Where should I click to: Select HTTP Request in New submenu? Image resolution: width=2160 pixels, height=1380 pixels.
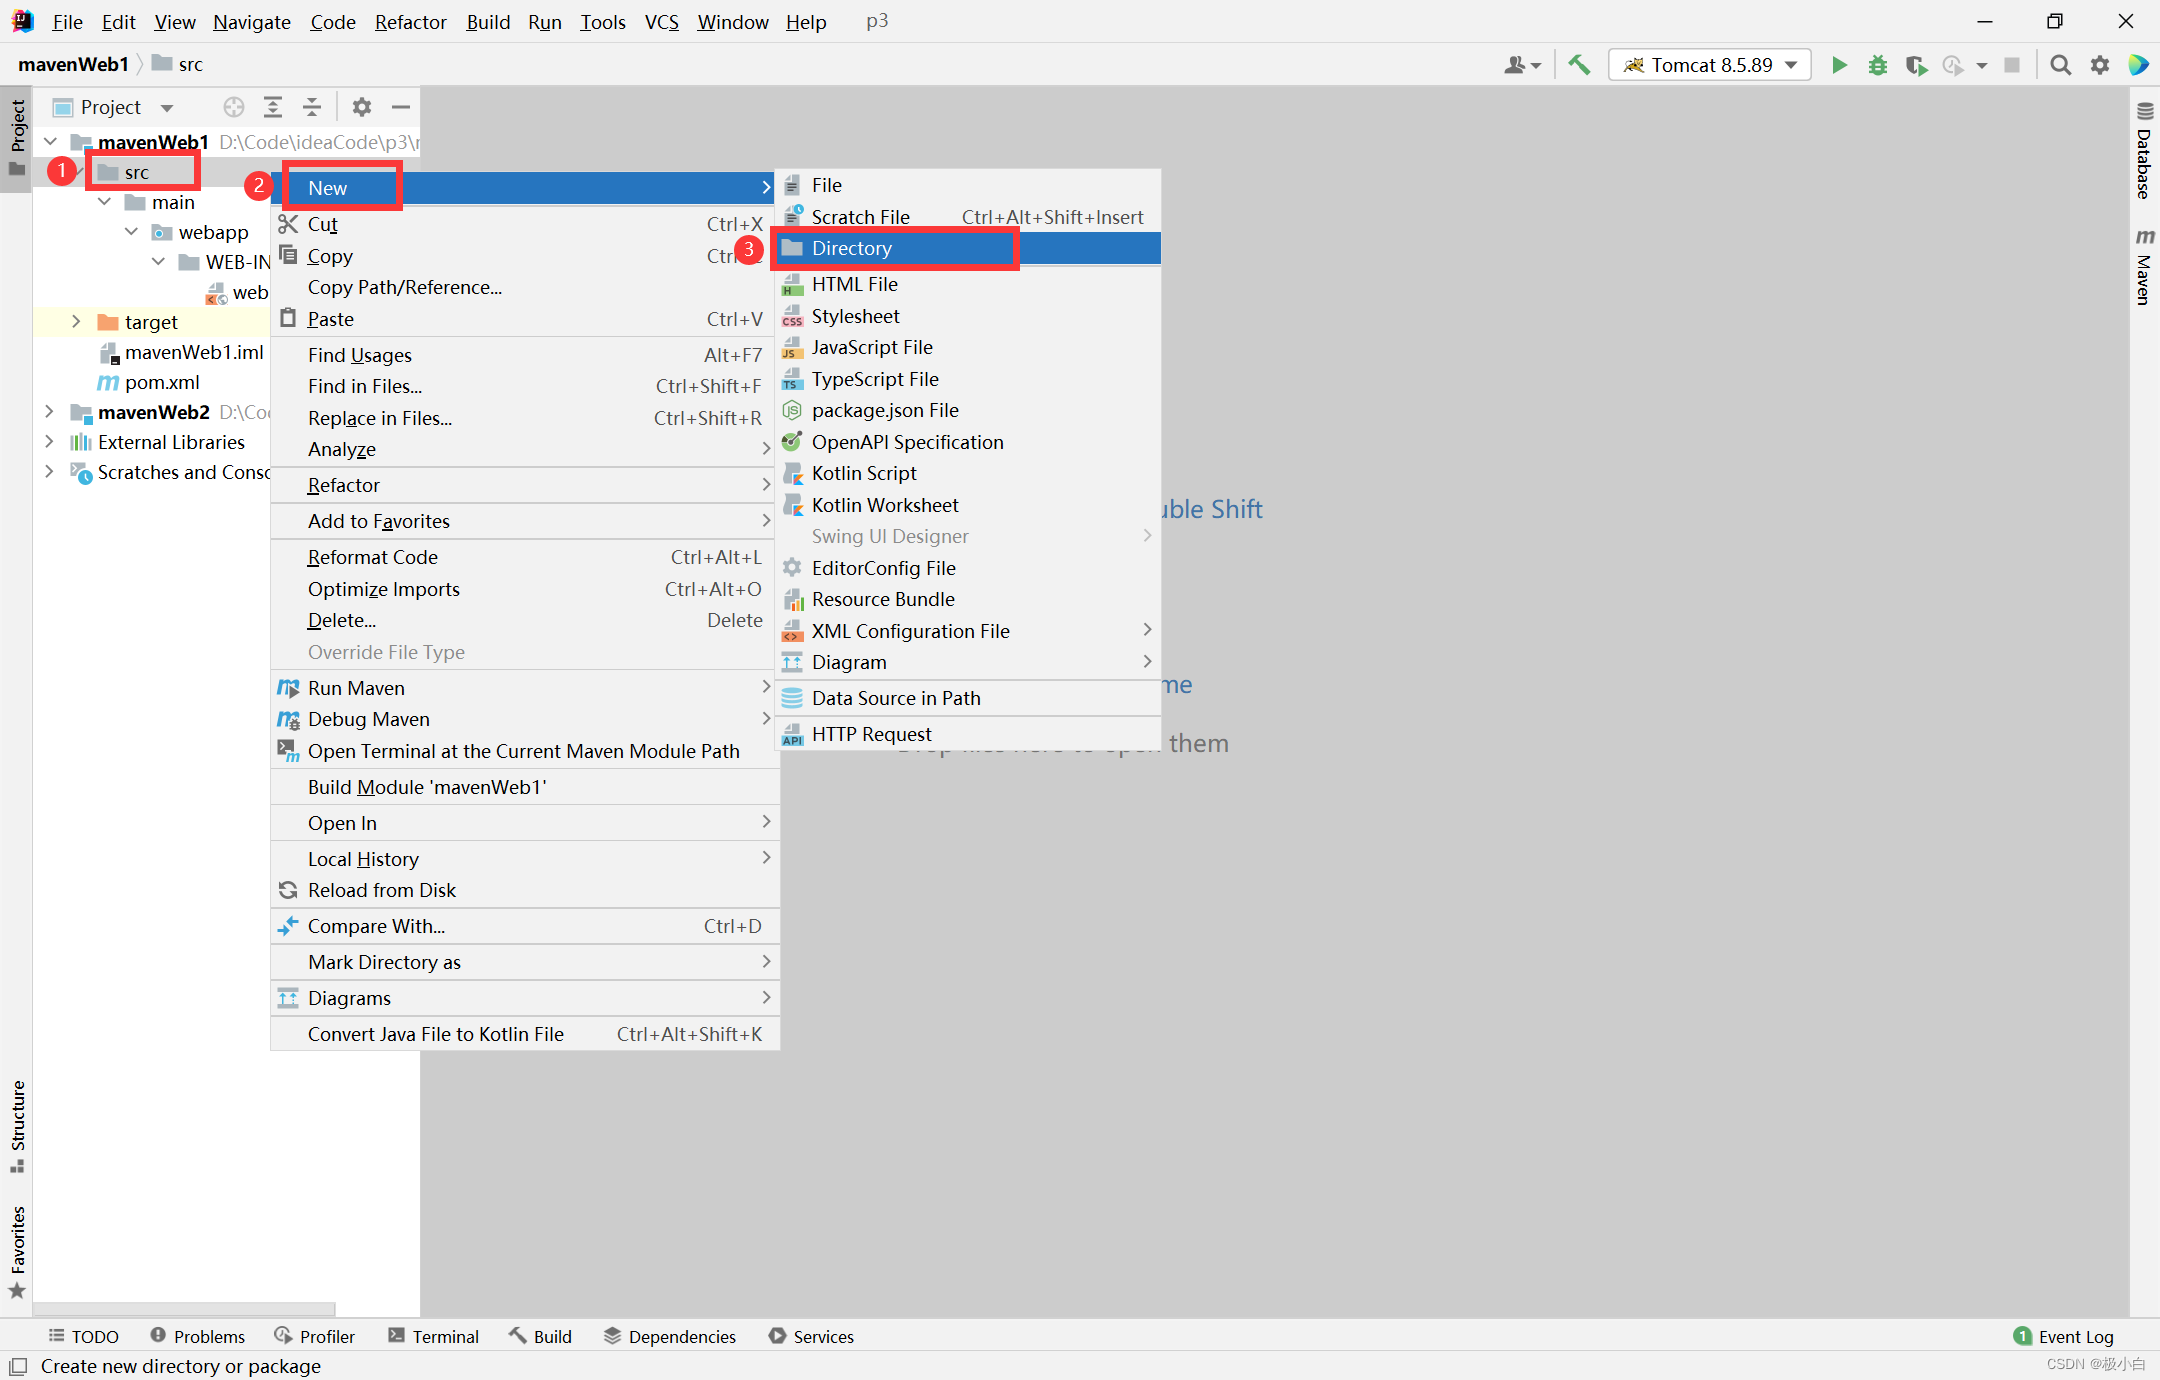[968, 734]
